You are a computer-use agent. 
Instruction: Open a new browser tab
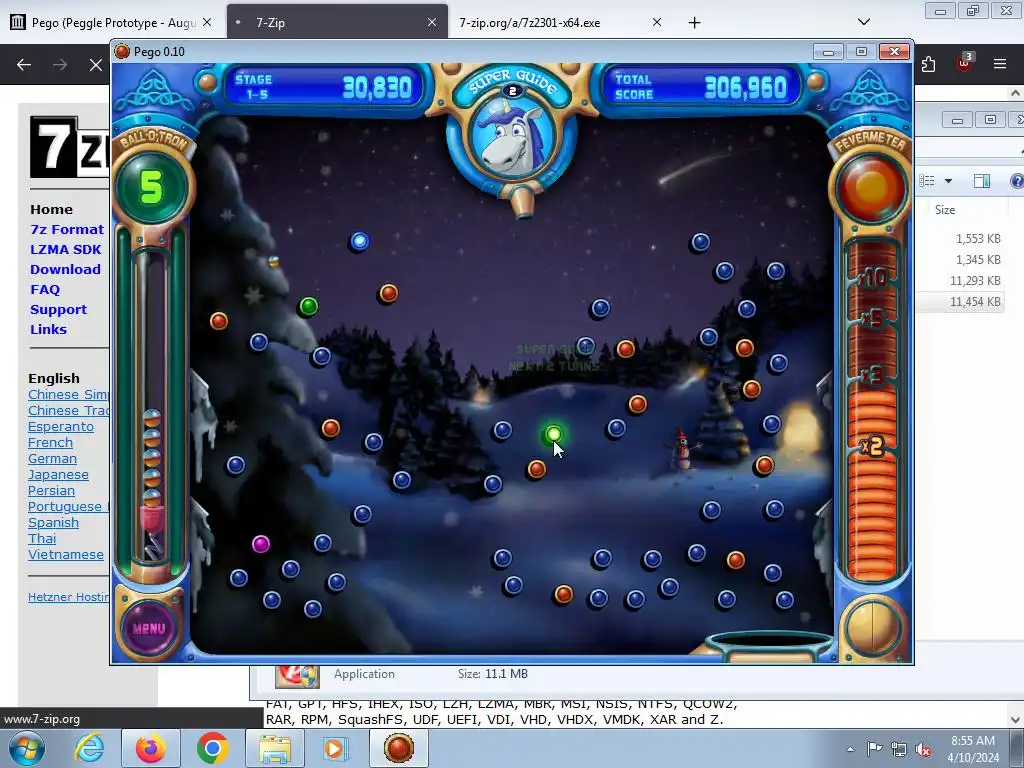[694, 23]
